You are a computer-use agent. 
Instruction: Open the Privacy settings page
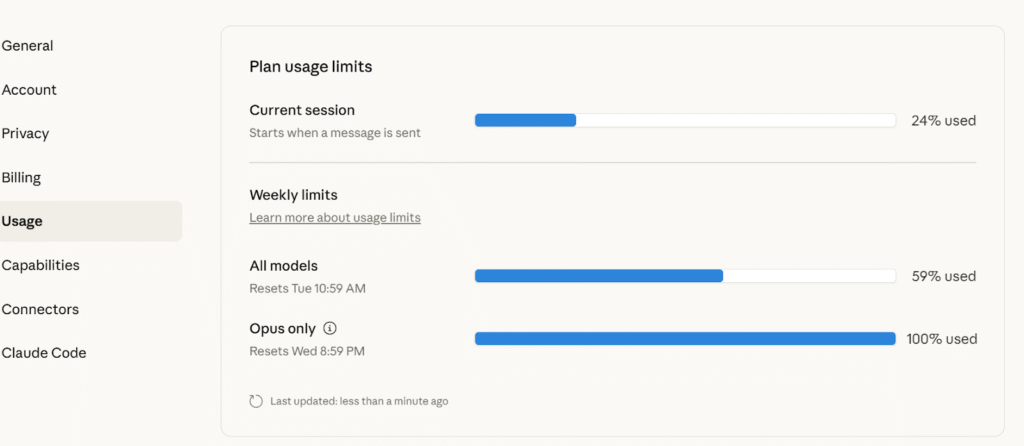[x=26, y=134]
